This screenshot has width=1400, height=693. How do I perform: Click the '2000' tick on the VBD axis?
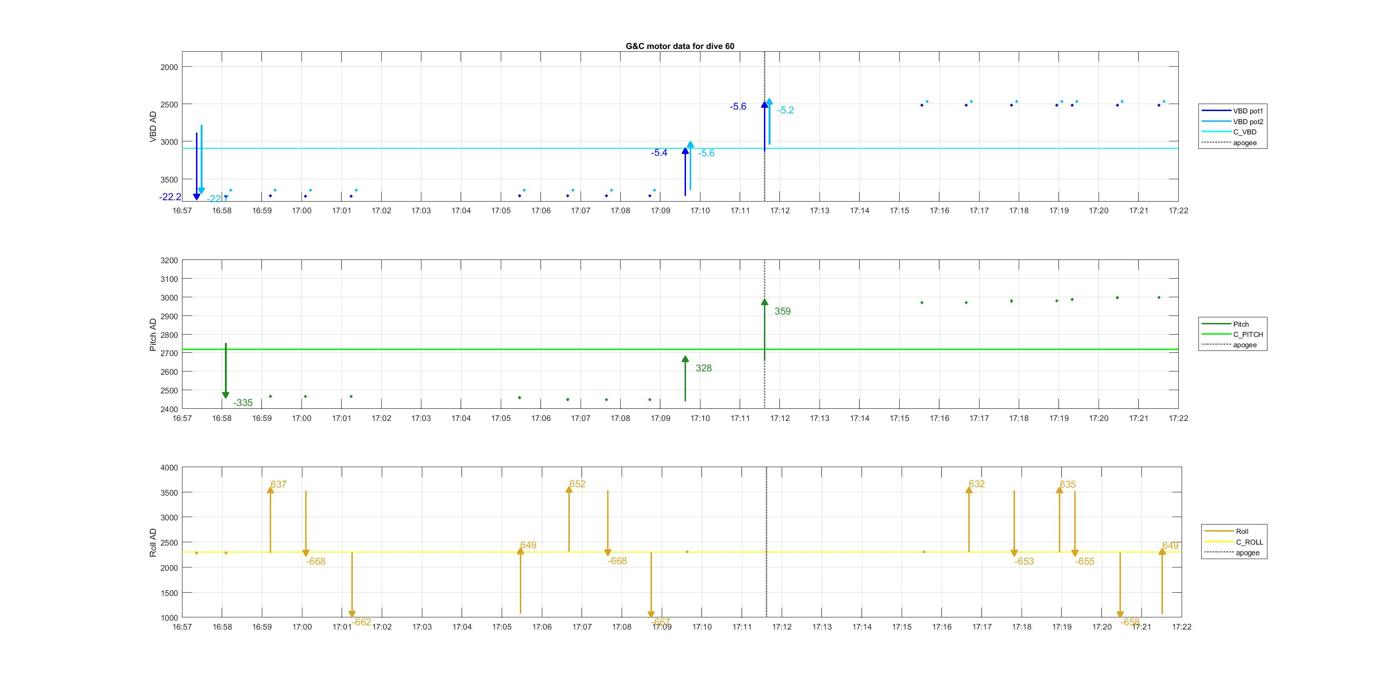(169, 67)
